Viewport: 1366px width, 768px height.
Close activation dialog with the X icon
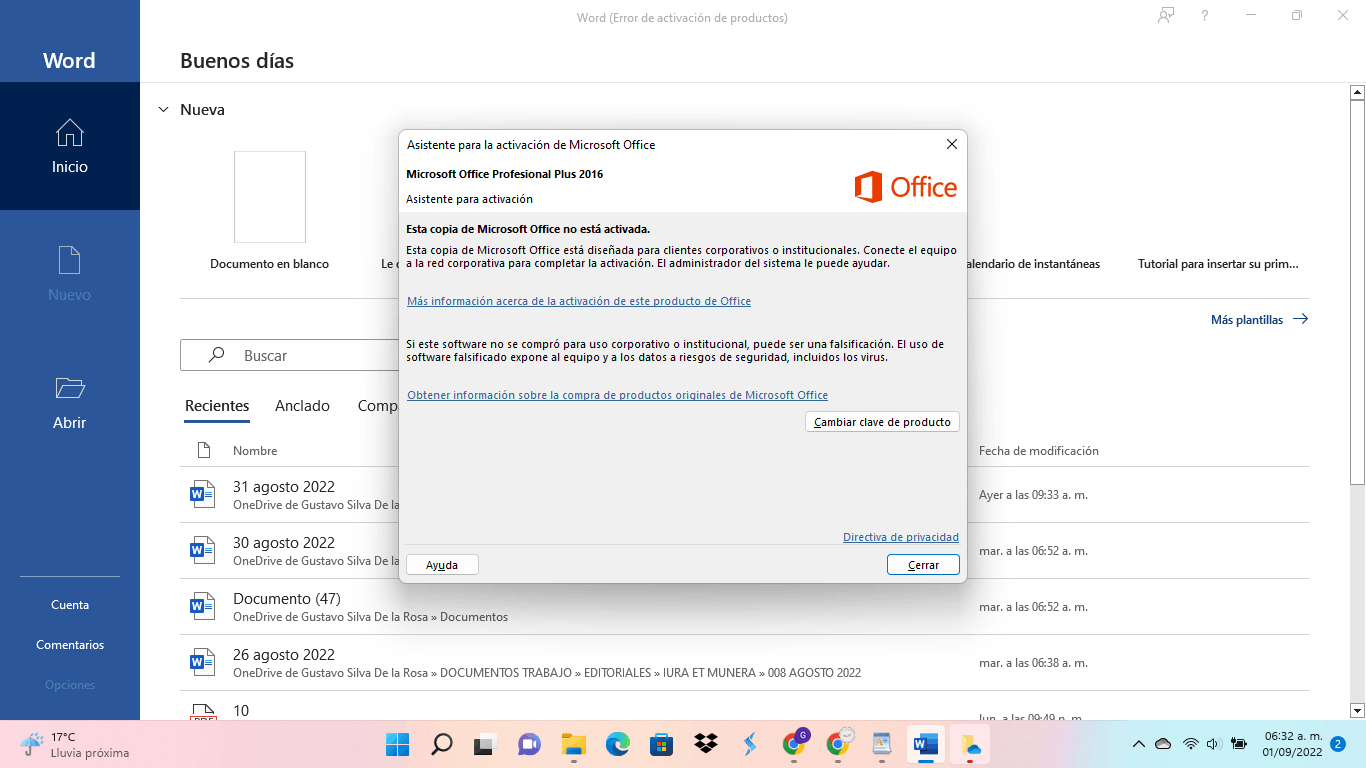[x=952, y=144]
